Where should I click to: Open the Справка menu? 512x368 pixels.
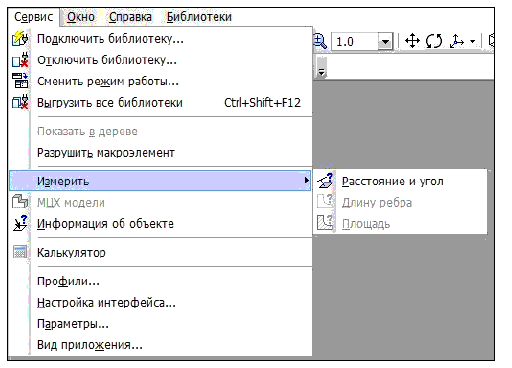130,17
